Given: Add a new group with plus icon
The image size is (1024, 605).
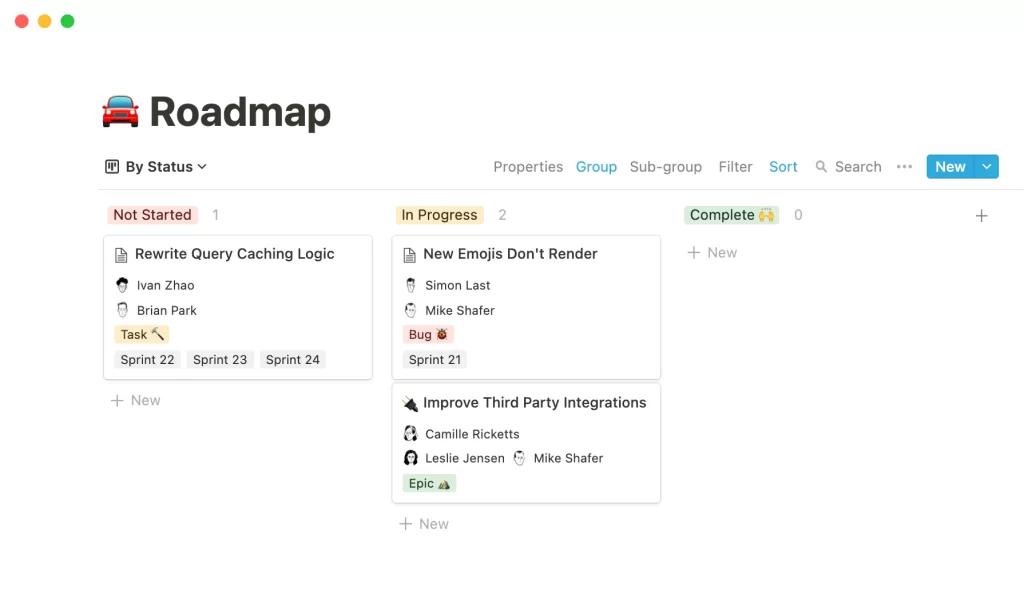Looking at the screenshot, I should pyautogui.click(x=981, y=216).
